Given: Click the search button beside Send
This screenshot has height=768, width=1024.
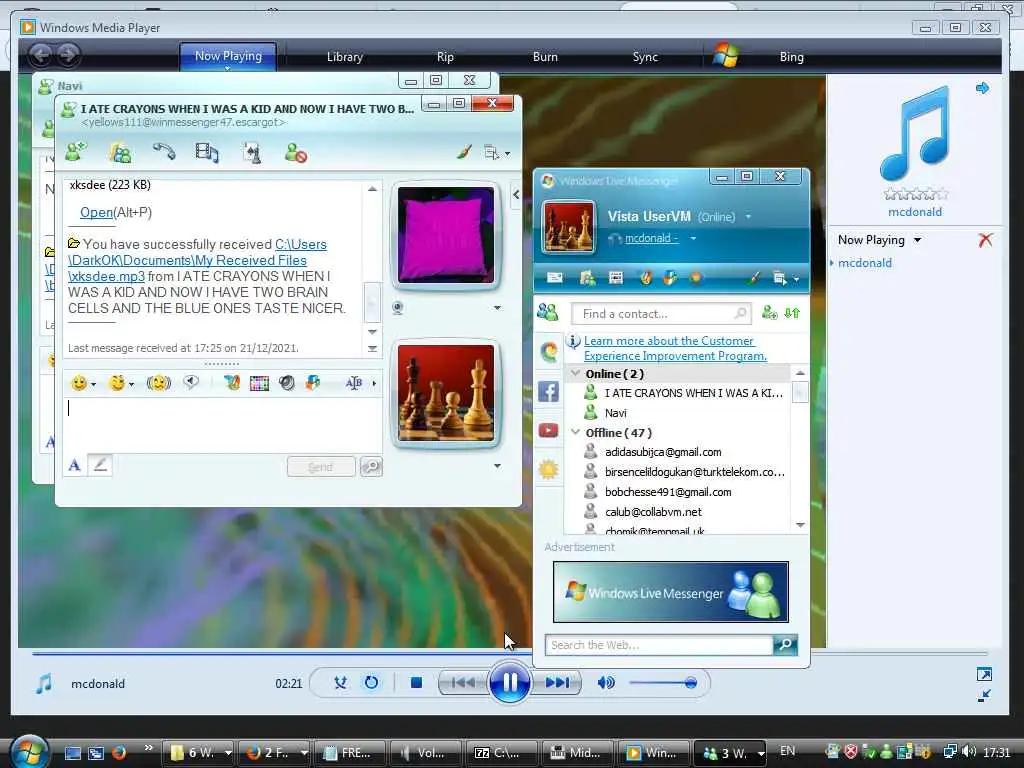Looking at the screenshot, I should pyautogui.click(x=371, y=466).
